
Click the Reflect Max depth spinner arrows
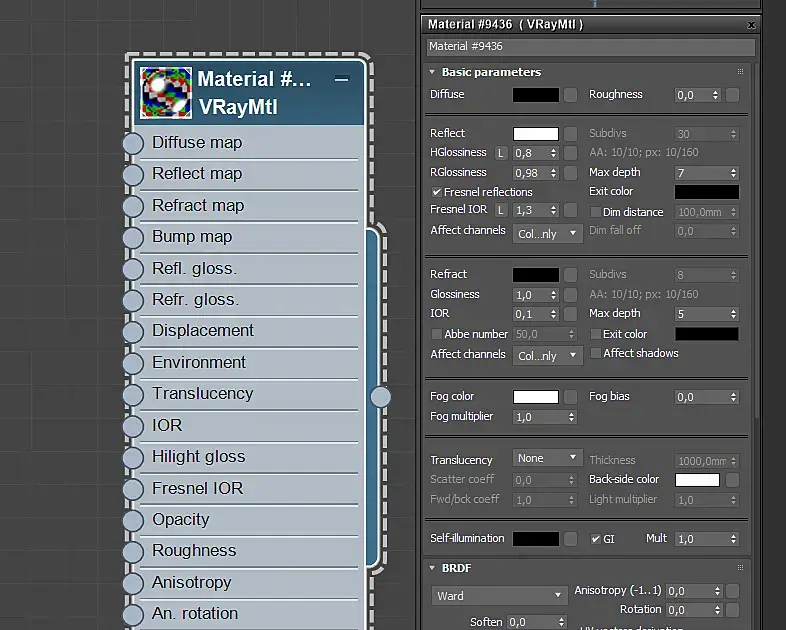tap(733, 173)
